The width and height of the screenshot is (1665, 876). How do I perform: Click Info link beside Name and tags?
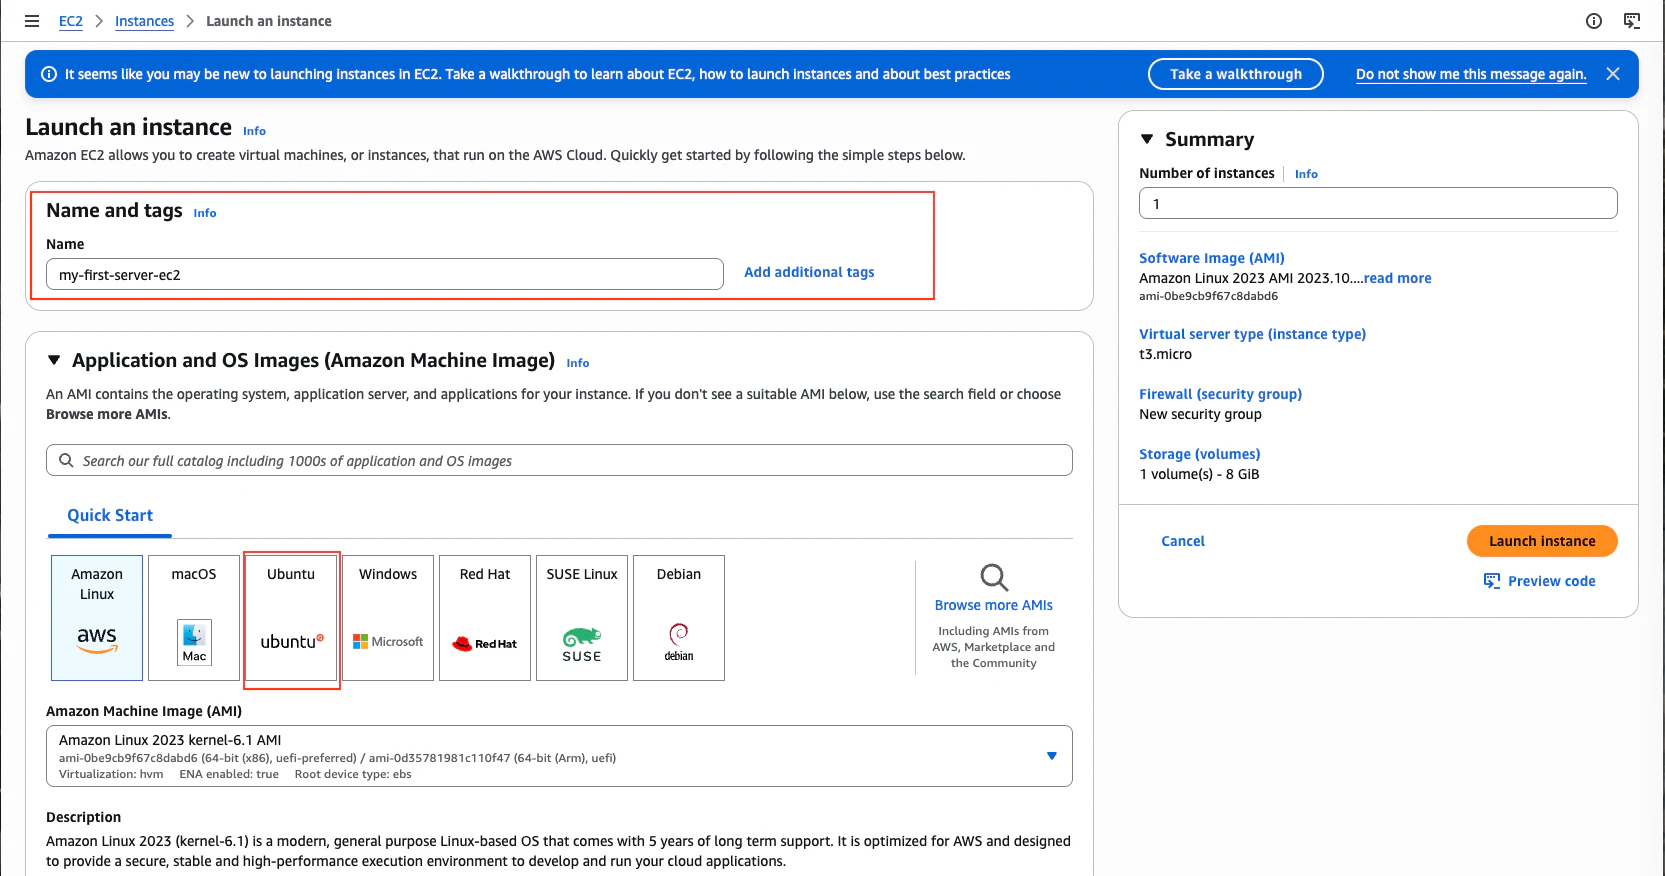click(x=205, y=213)
